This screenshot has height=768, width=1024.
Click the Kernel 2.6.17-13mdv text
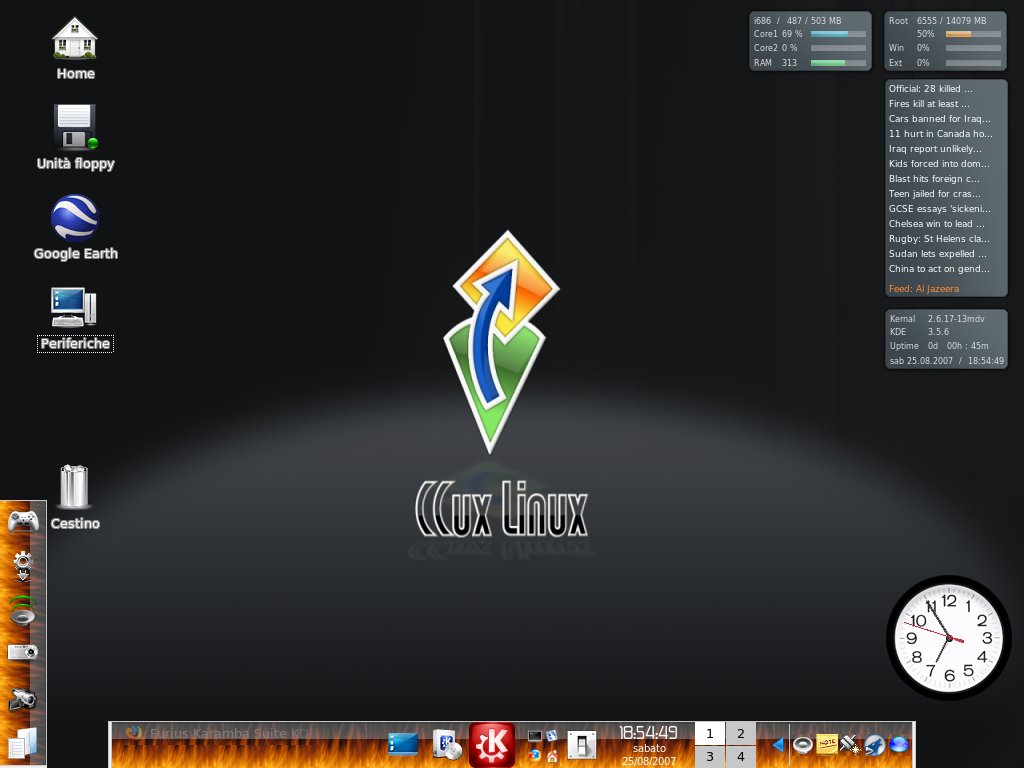click(x=936, y=319)
